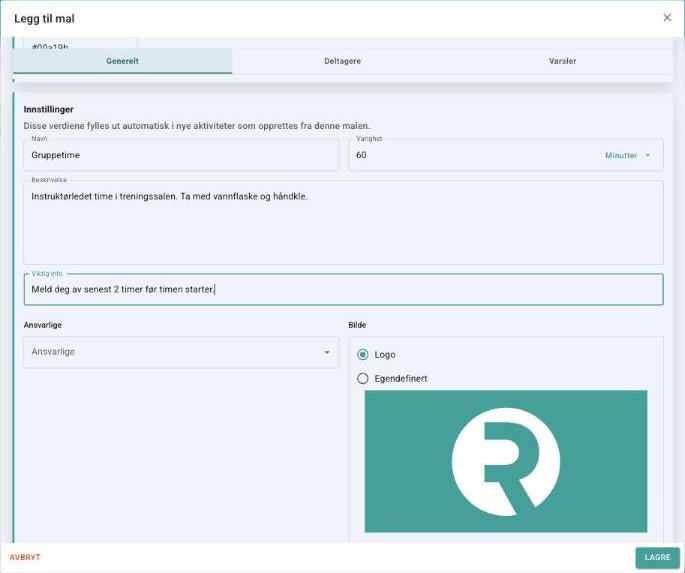685x573 pixels.
Task: Click the AVBRYT button
Action: [25, 557]
